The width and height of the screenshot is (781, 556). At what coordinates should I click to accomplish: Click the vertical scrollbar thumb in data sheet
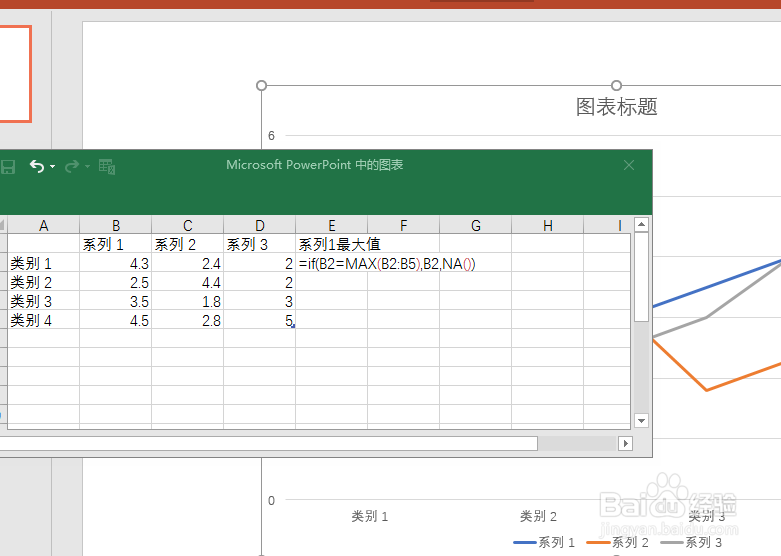tap(641, 277)
